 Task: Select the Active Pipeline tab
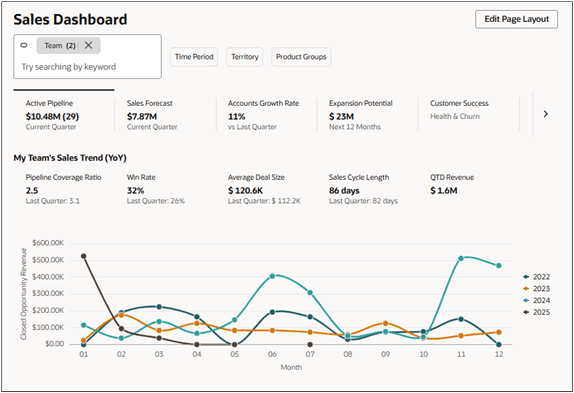(64, 115)
